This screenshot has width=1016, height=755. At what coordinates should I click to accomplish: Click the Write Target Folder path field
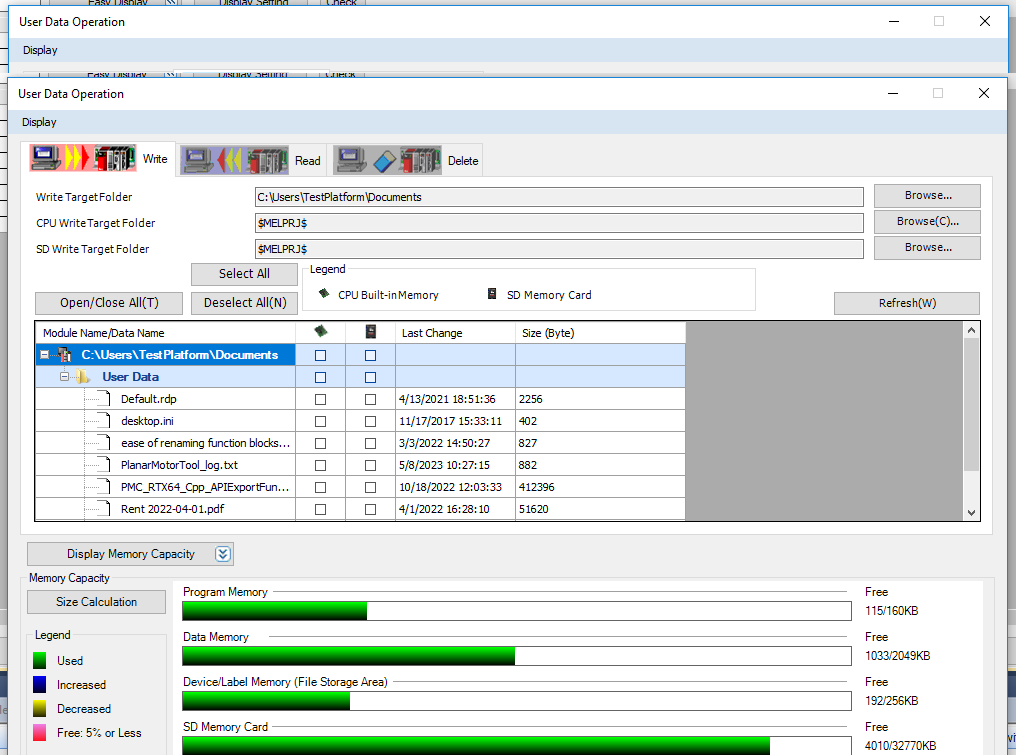pos(559,197)
